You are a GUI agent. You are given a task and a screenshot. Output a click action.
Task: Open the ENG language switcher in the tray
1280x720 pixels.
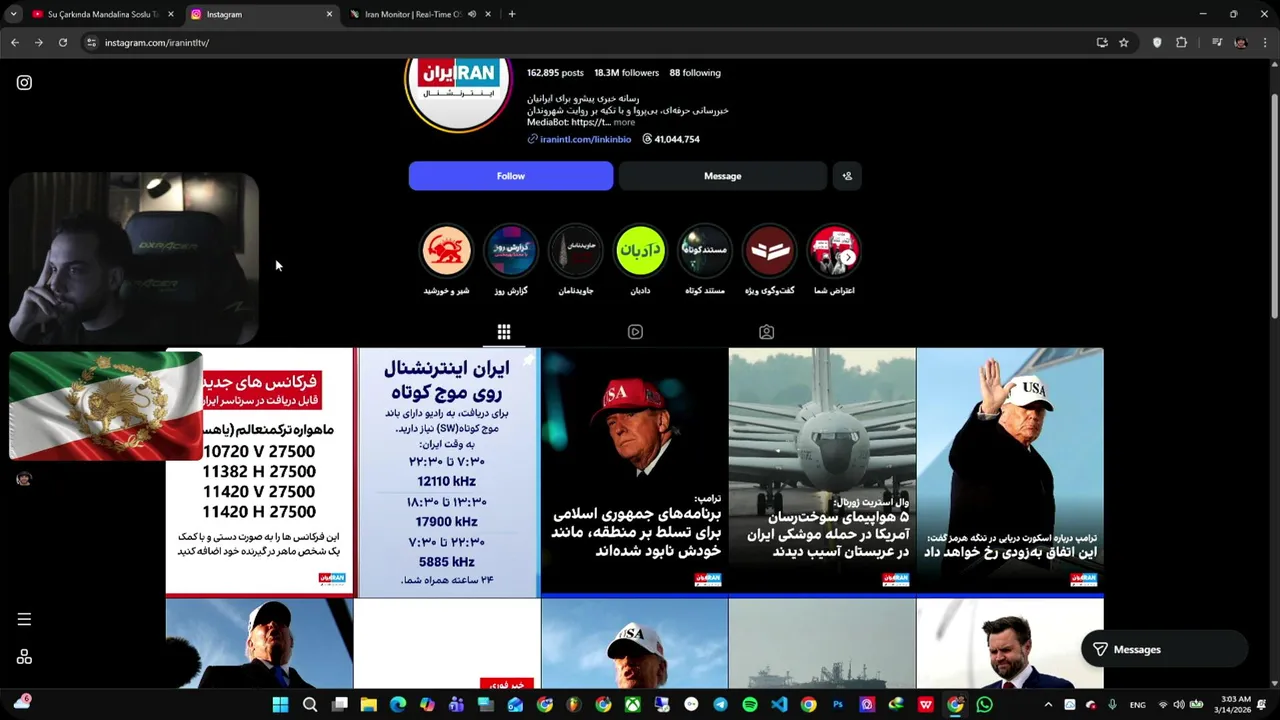pyautogui.click(x=1138, y=705)
